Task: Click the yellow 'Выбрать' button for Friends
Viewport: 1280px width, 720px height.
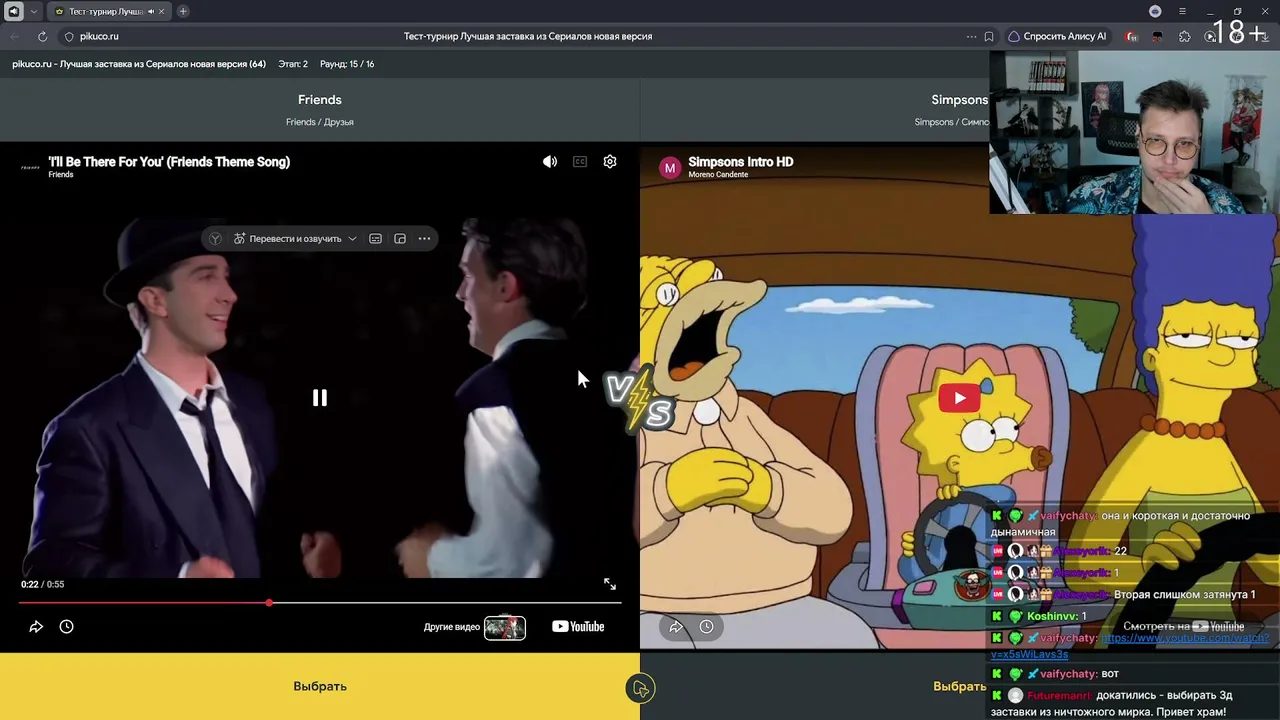Action: tap(320, 686)
